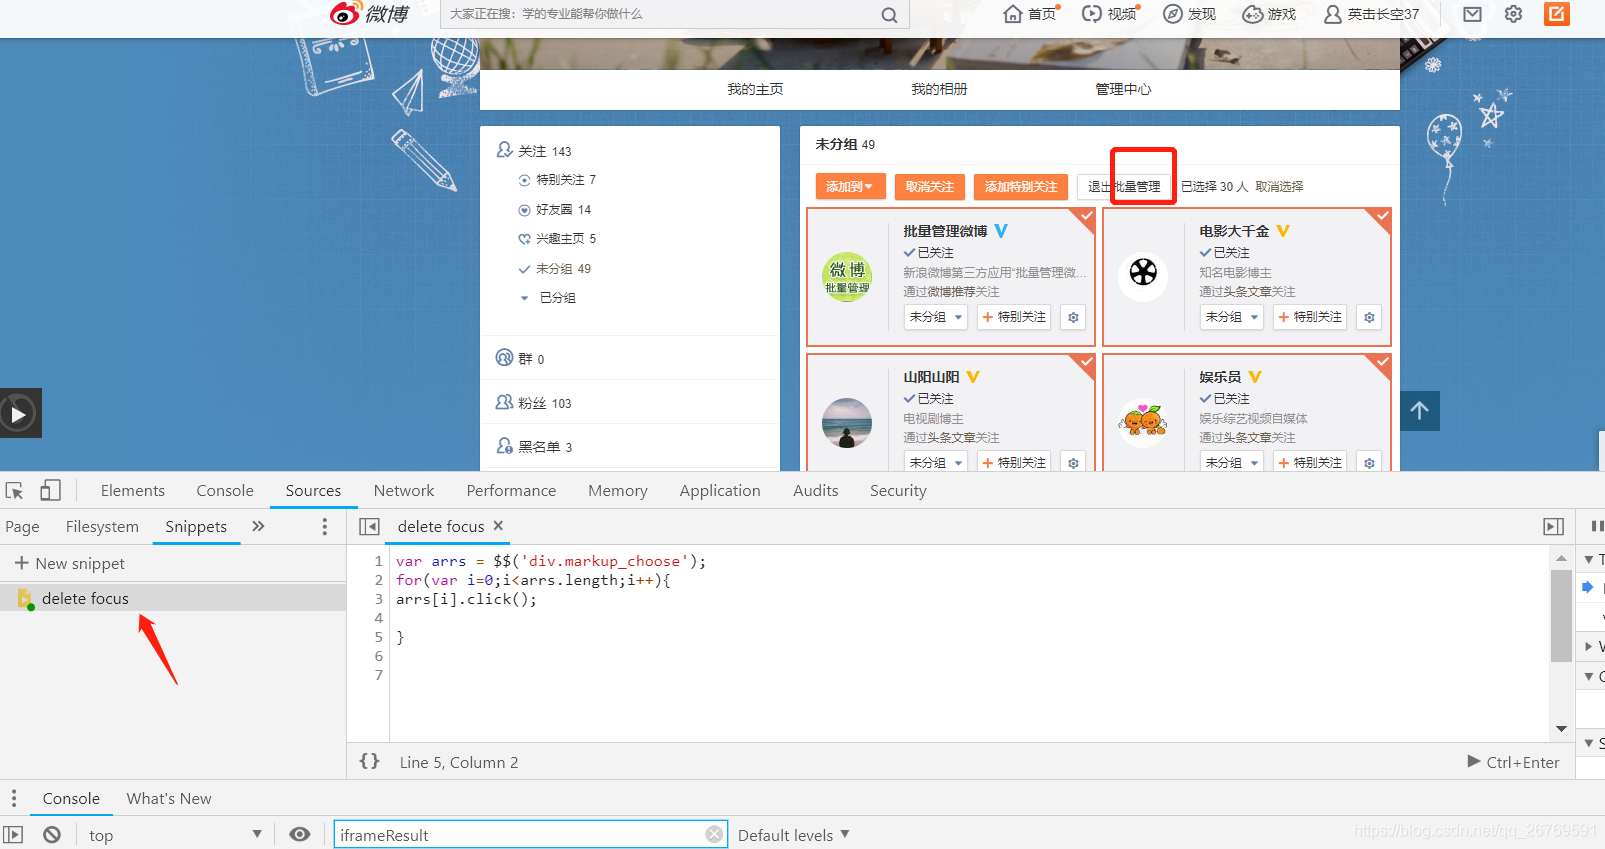Open 未分组 dropdown on 娱乐员 card
Image resolution: width=1605 pixels, height=849 pixels.
point(1232,462)
